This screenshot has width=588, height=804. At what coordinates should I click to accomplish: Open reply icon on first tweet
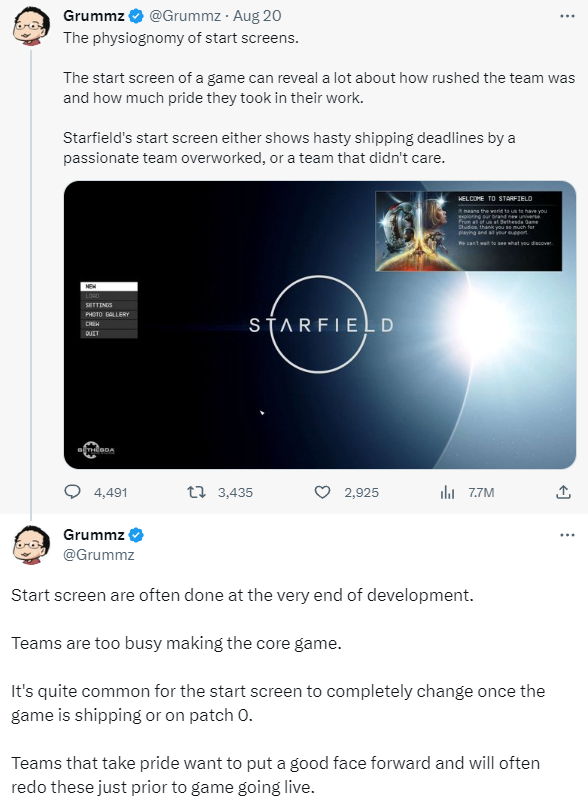(x=72, y=492)
